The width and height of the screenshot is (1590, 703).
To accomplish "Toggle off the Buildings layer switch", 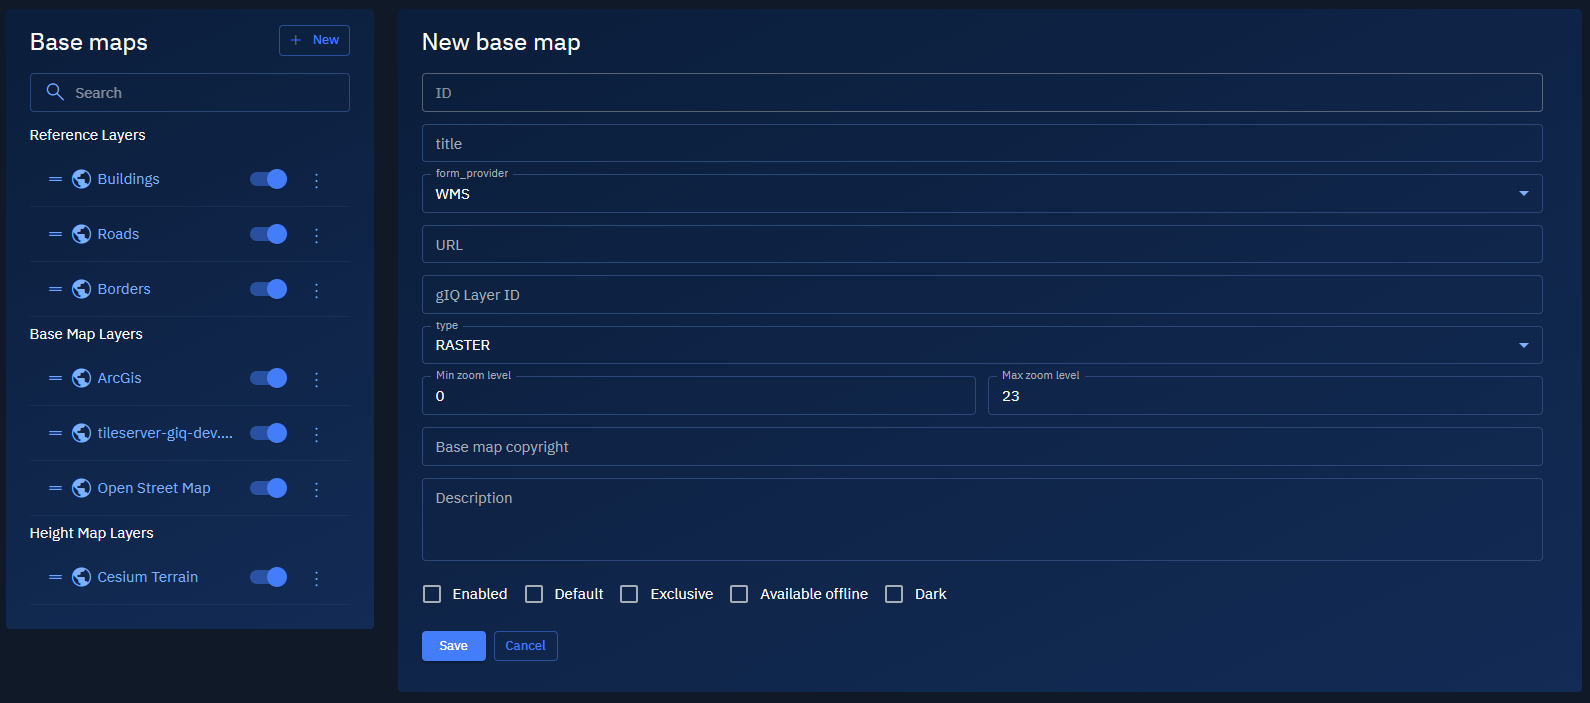I will tap(268, 179).
